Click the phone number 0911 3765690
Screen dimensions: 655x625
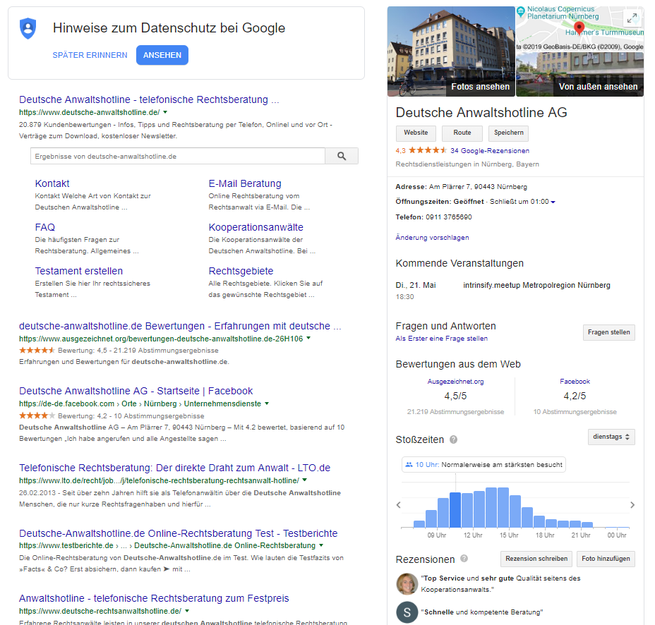(449, 217)
